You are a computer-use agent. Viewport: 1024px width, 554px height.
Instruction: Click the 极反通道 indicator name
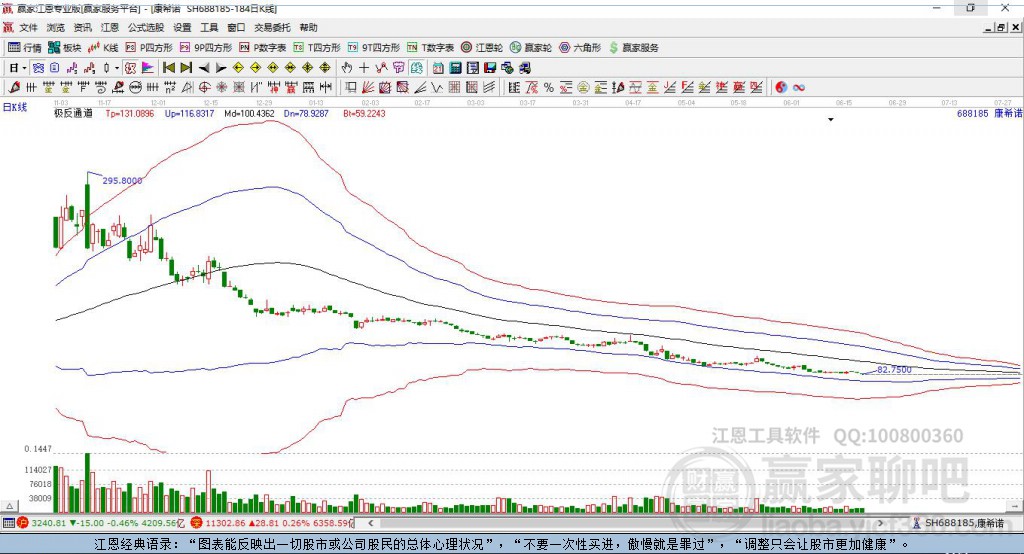pos(73,113)
